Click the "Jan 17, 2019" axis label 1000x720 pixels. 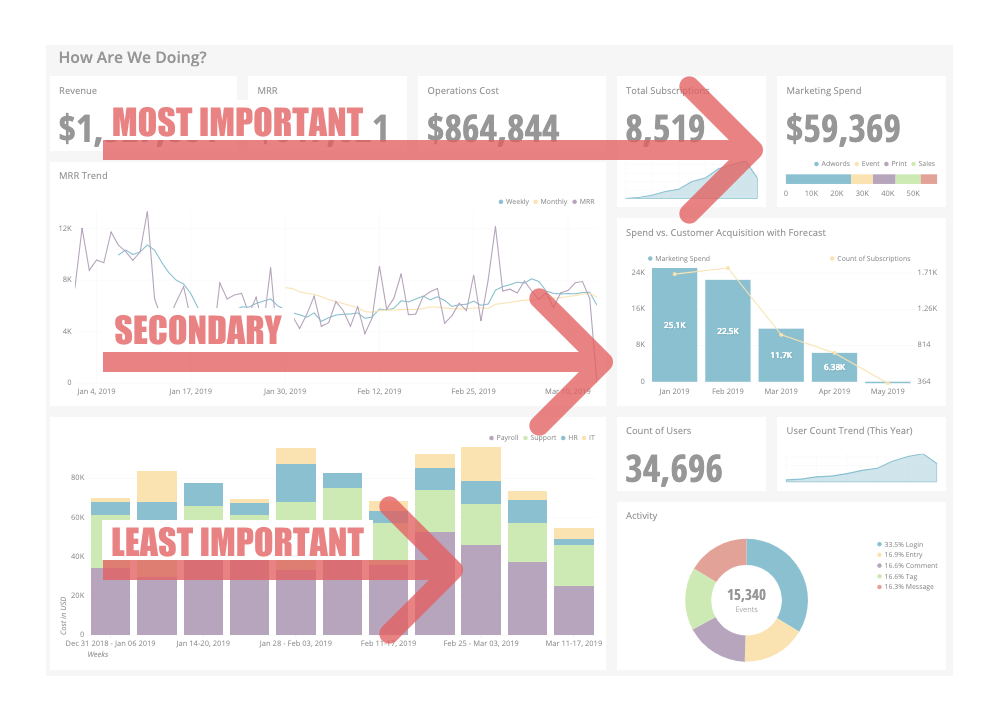[190, 391]
